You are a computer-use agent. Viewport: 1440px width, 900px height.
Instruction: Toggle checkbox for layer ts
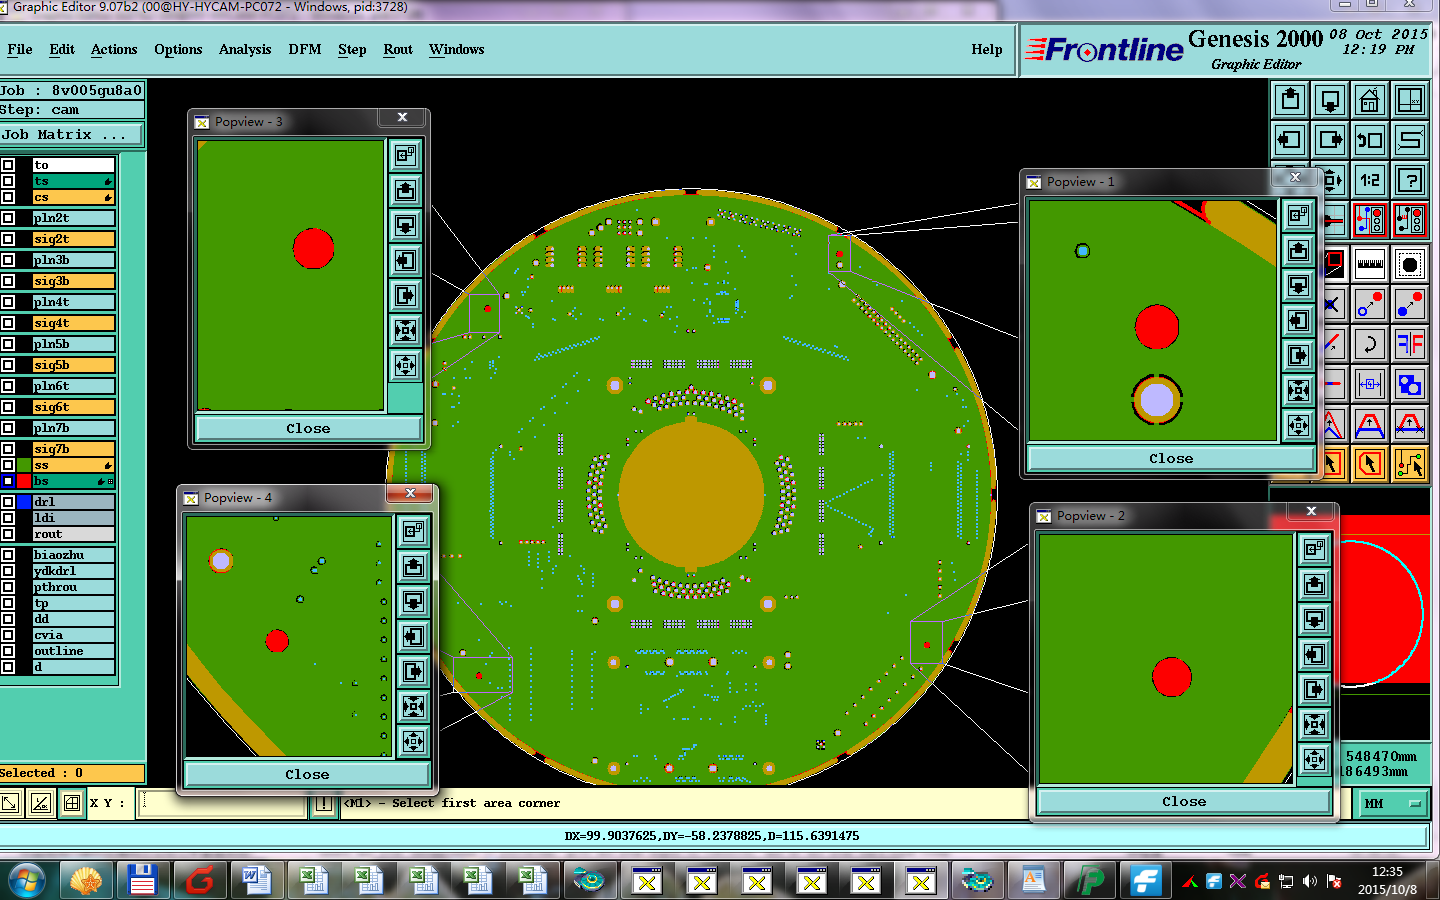8,181
